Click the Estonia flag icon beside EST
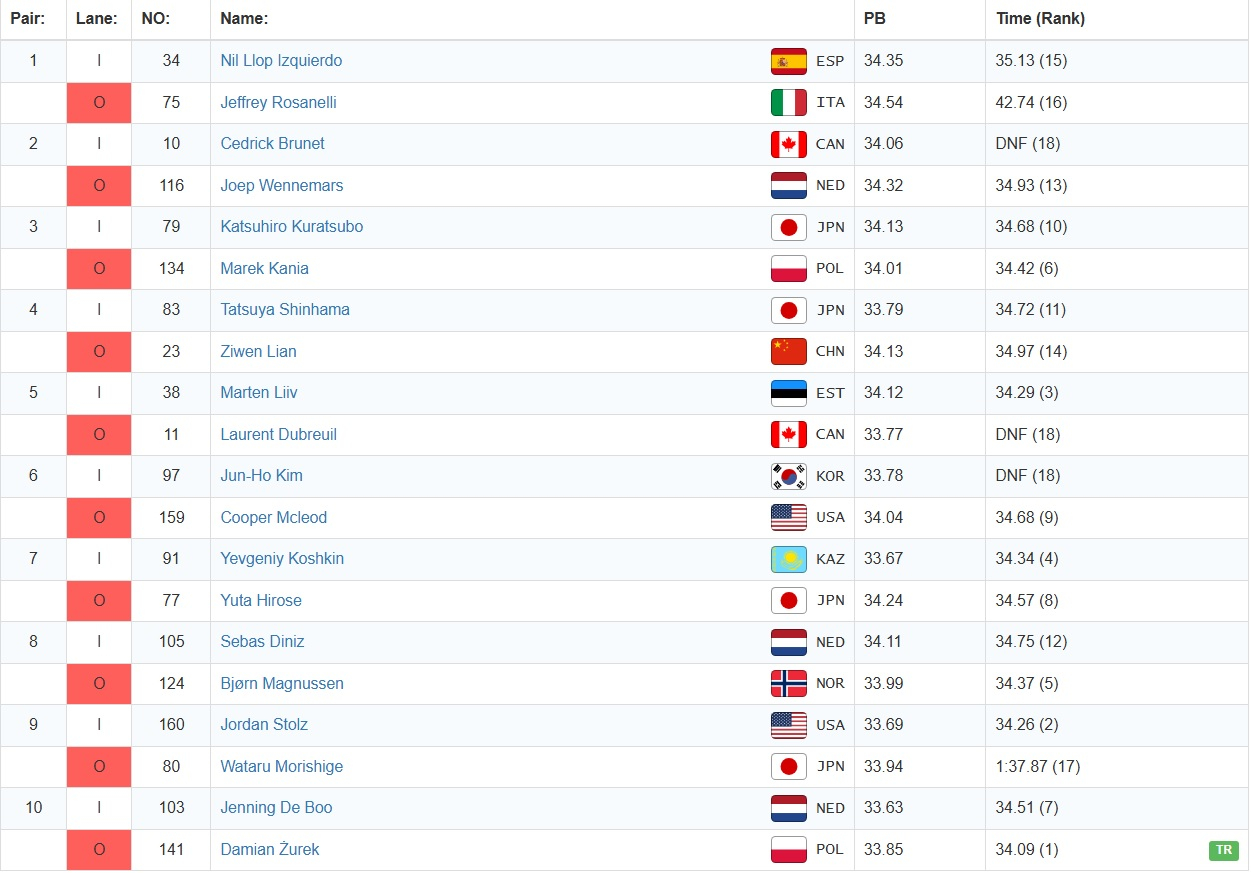The width and height of the screenshot is (1251, 873). 788,393
